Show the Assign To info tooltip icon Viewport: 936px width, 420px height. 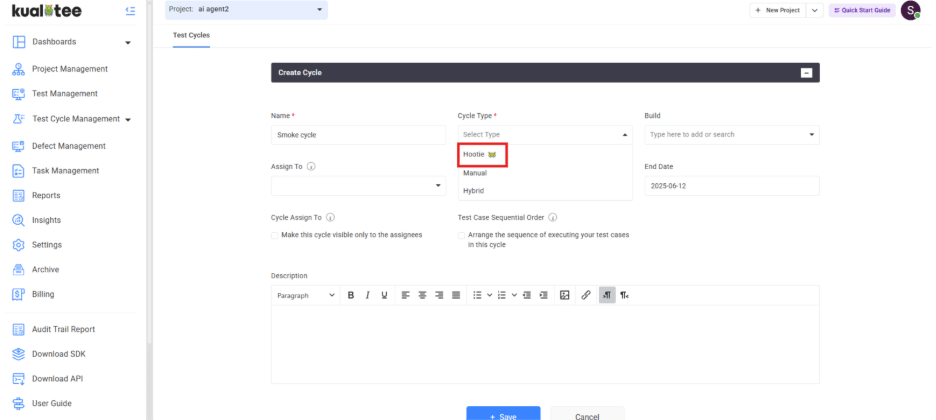[x=311, y=167]
